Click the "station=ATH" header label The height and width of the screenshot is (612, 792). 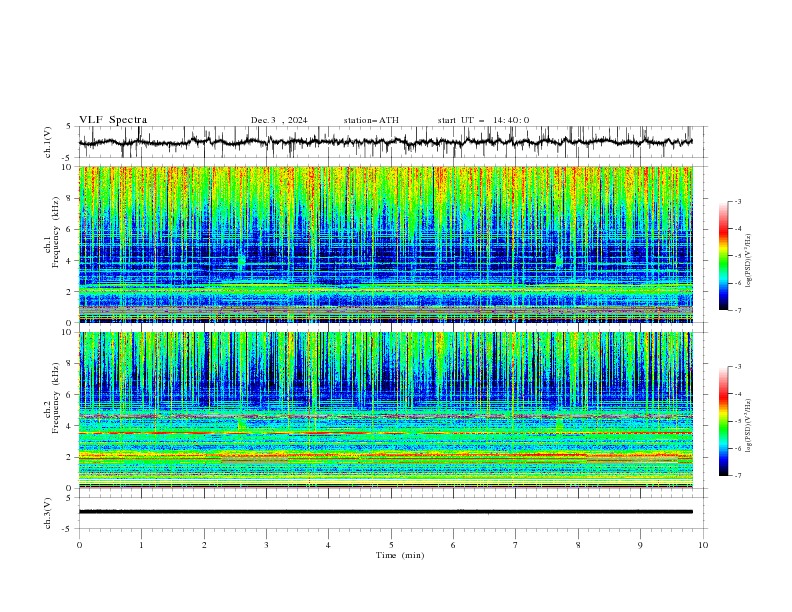[371, 120]
